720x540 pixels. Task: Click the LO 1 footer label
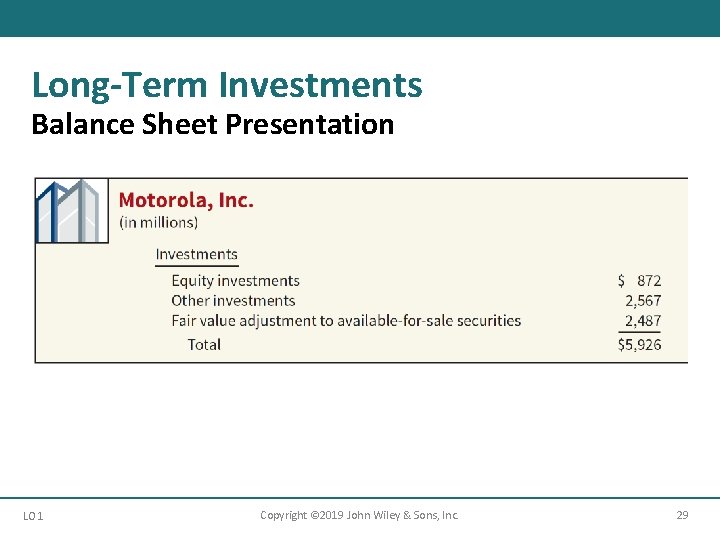33,516
